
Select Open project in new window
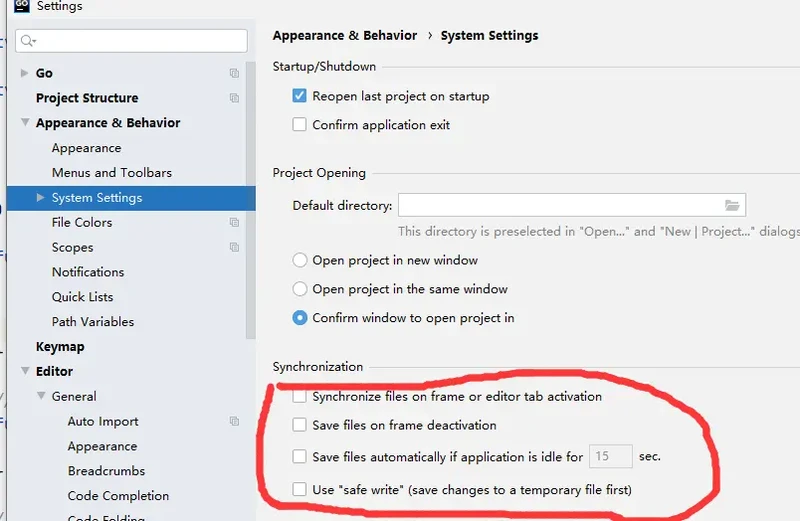pos(300,260)
